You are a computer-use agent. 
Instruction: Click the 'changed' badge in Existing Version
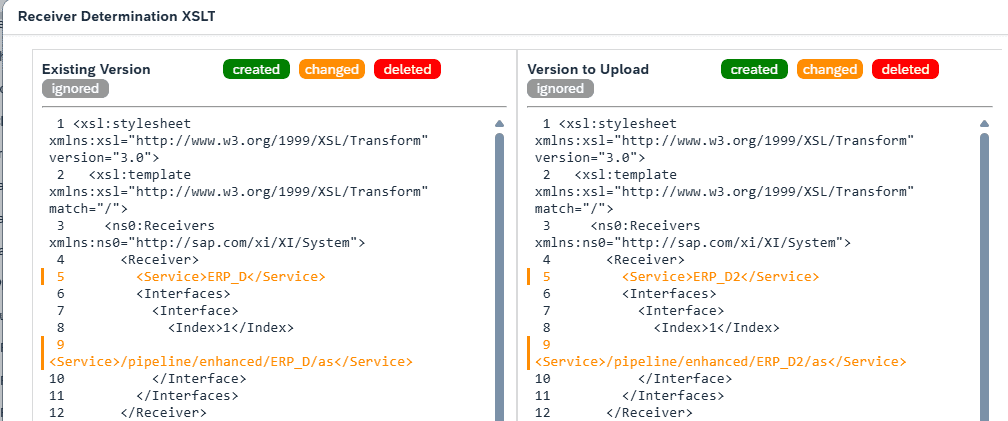click(332, 69)
